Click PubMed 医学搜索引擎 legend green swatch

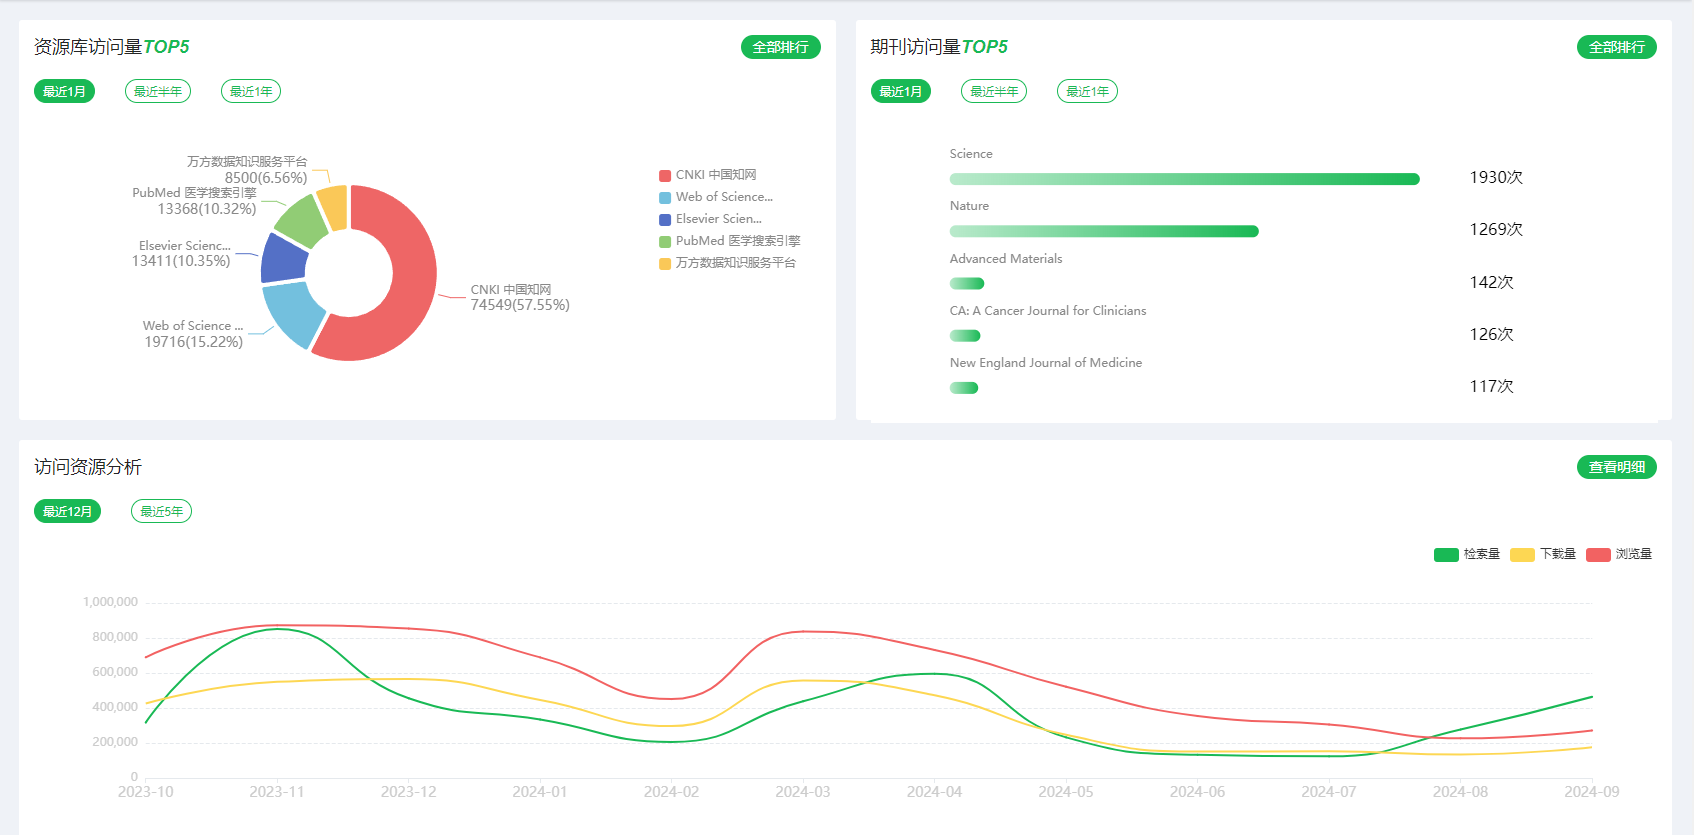click(x=665, y=242)
